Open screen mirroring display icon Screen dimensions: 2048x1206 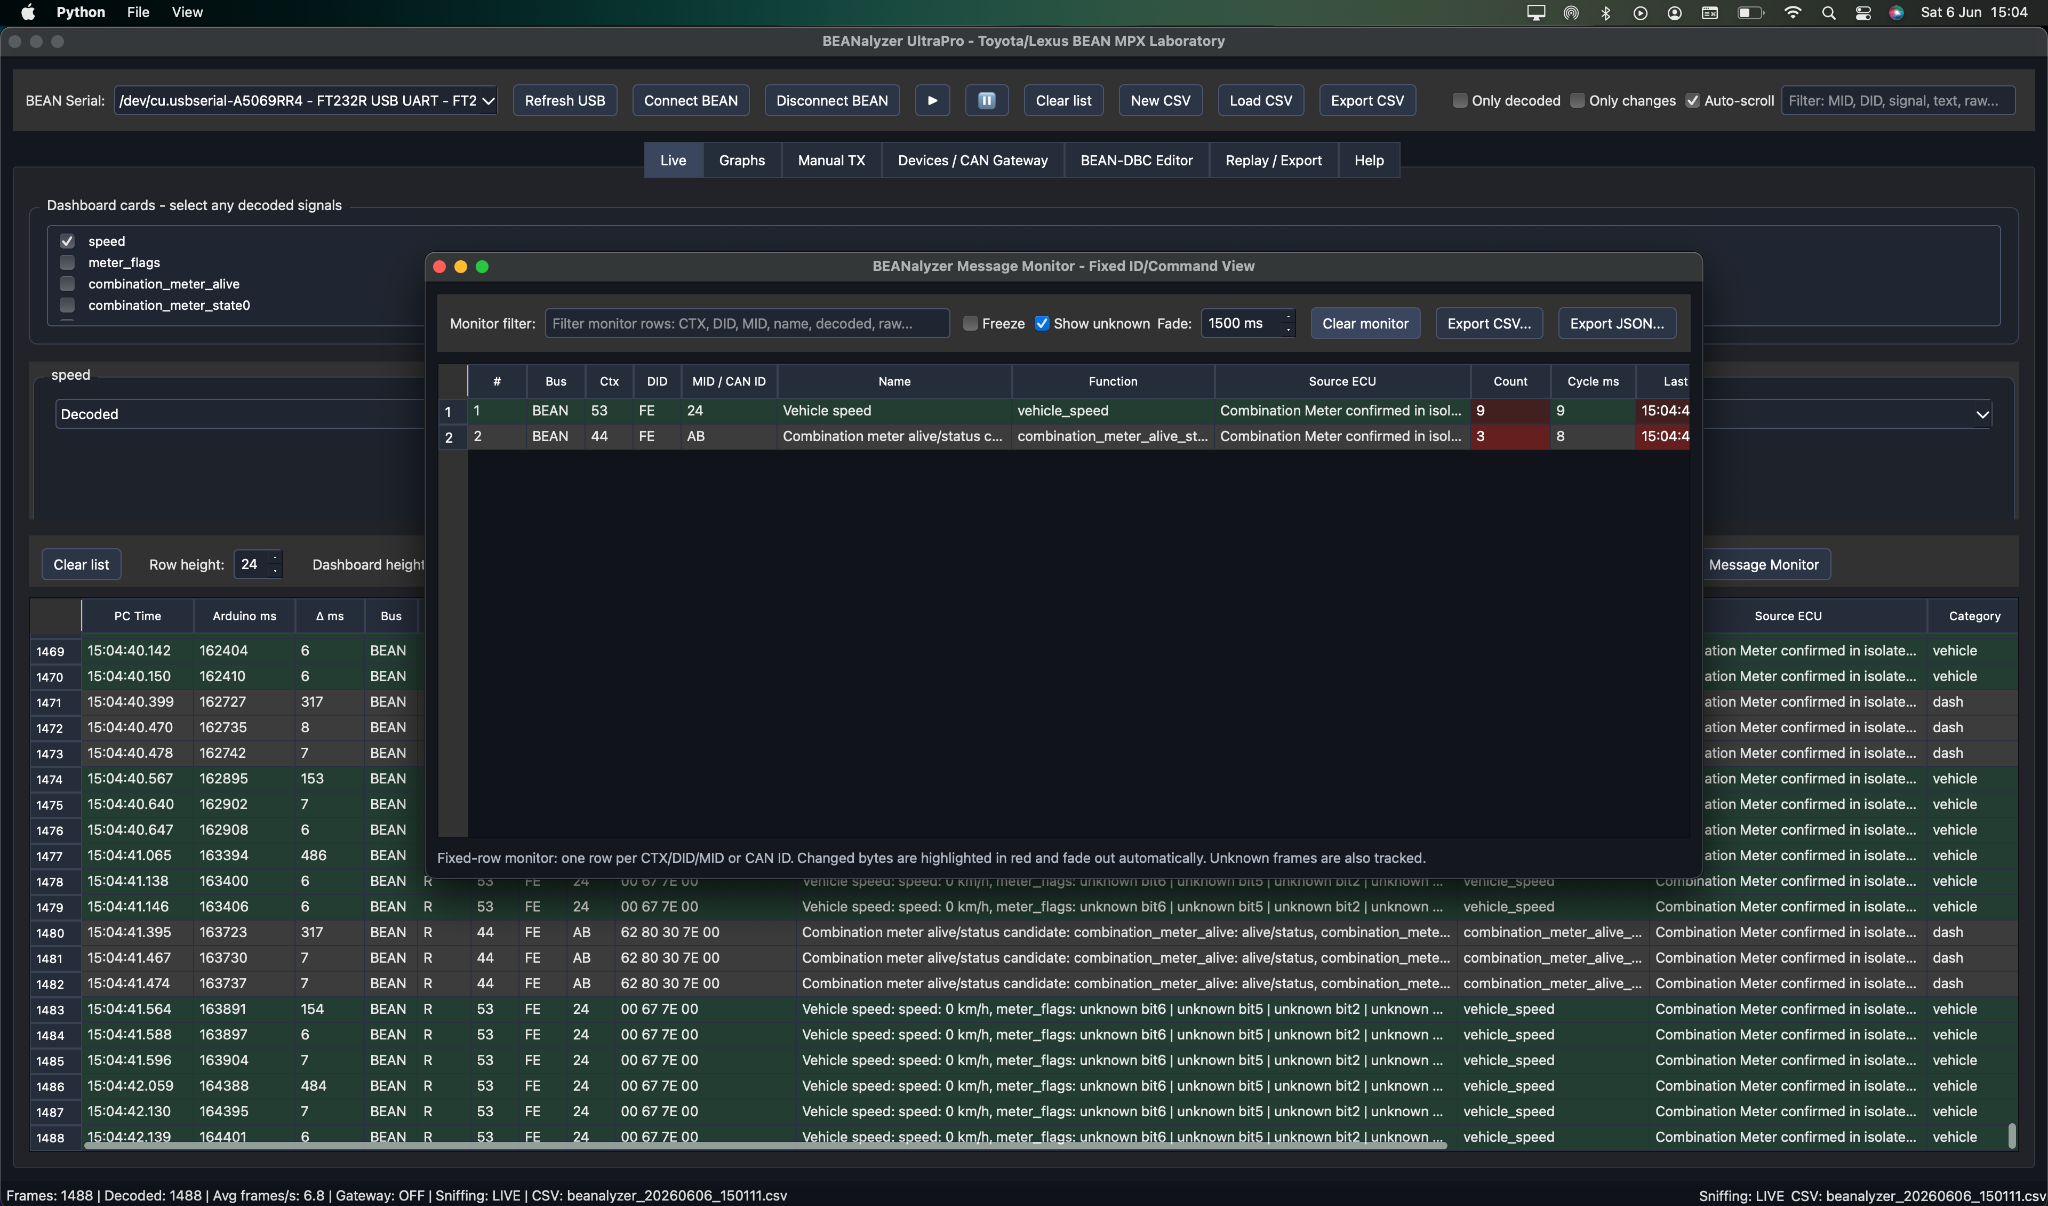pyautogui.click(x=1536, y=12)
